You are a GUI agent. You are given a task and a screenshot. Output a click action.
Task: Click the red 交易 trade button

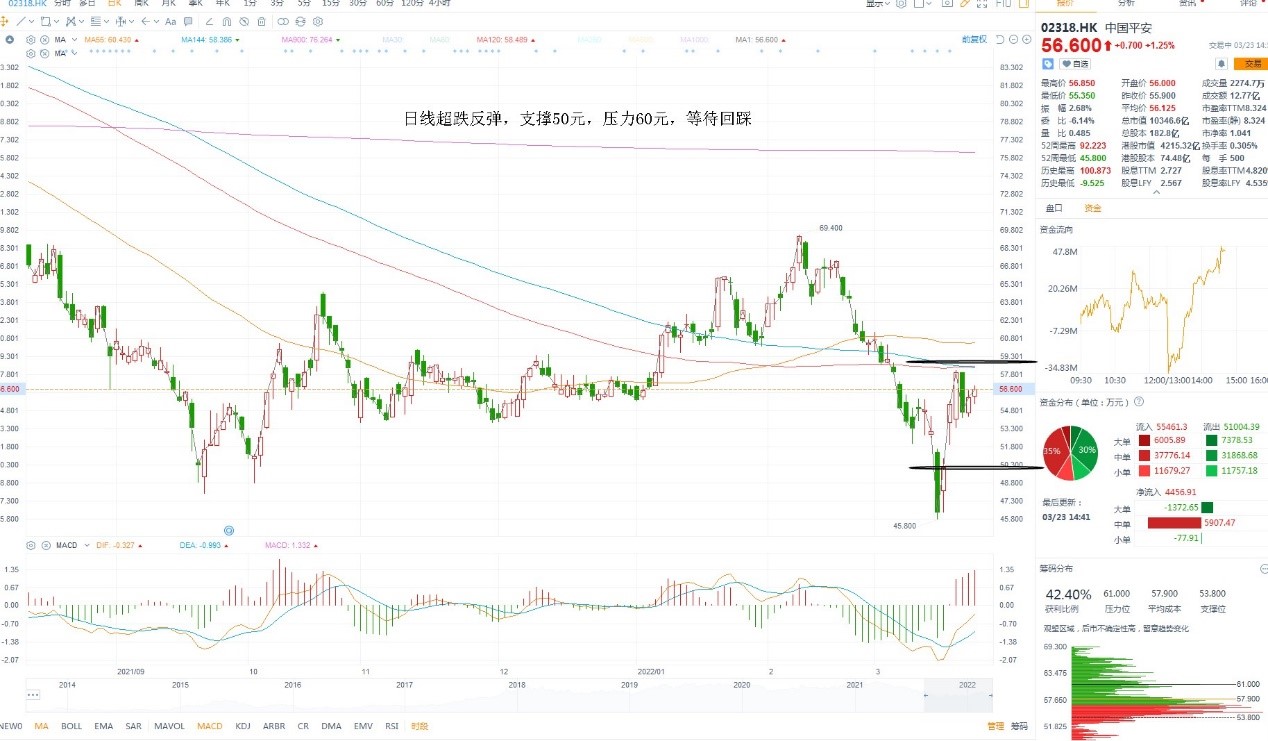point(1251,64)
